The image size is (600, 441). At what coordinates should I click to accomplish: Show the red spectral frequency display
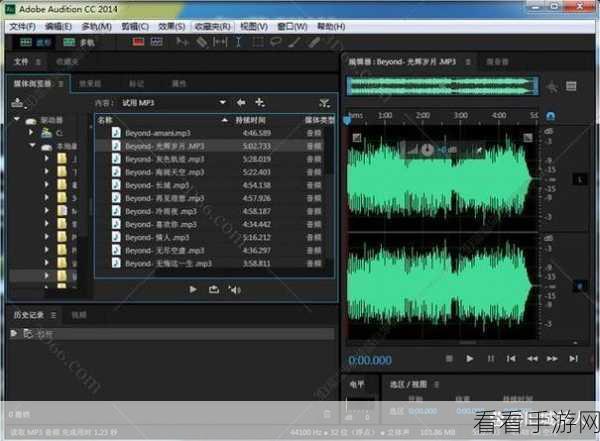138,41
